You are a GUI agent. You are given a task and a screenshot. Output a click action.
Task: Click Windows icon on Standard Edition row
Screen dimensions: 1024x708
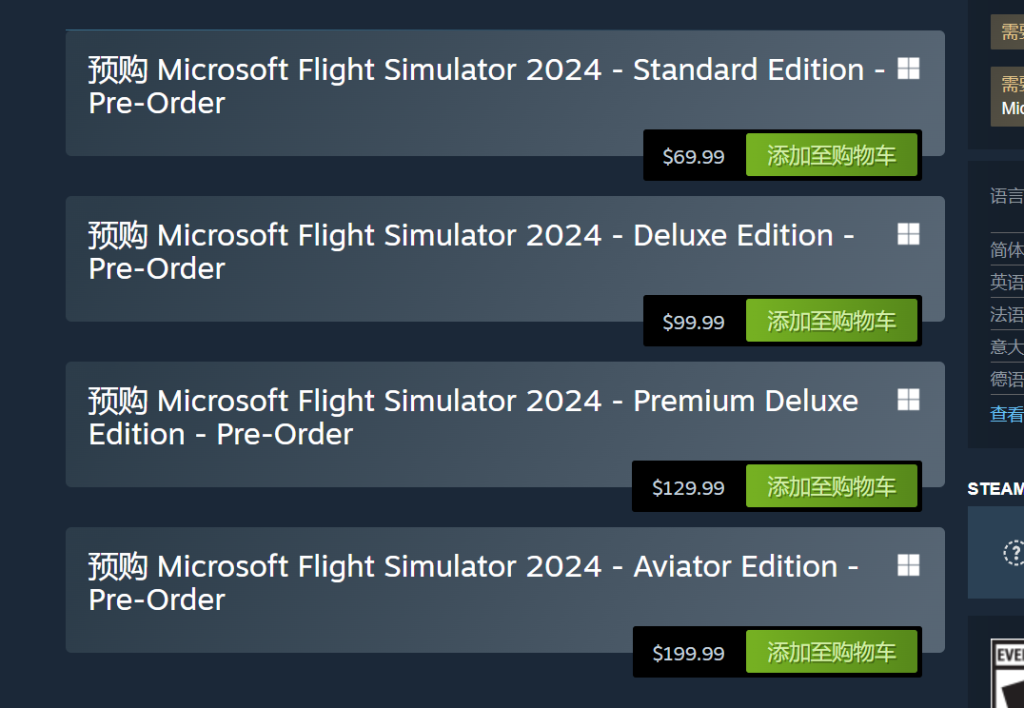(x=908, y=69)
